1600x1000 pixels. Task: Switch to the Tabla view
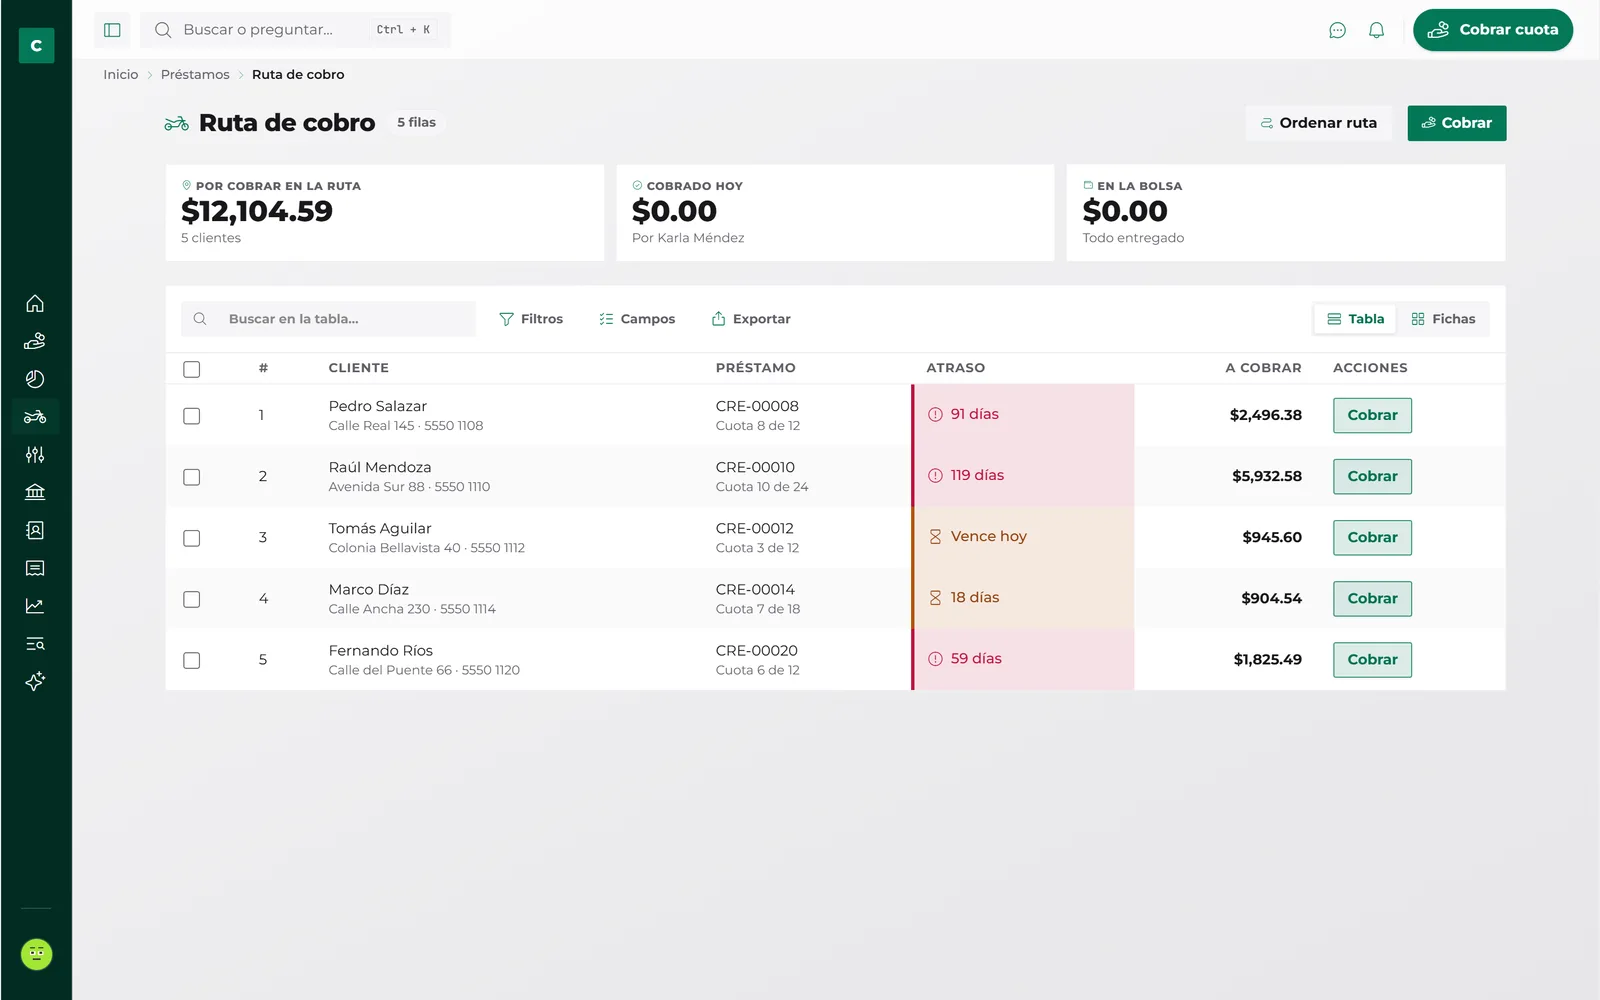[x=1356, y=319]
